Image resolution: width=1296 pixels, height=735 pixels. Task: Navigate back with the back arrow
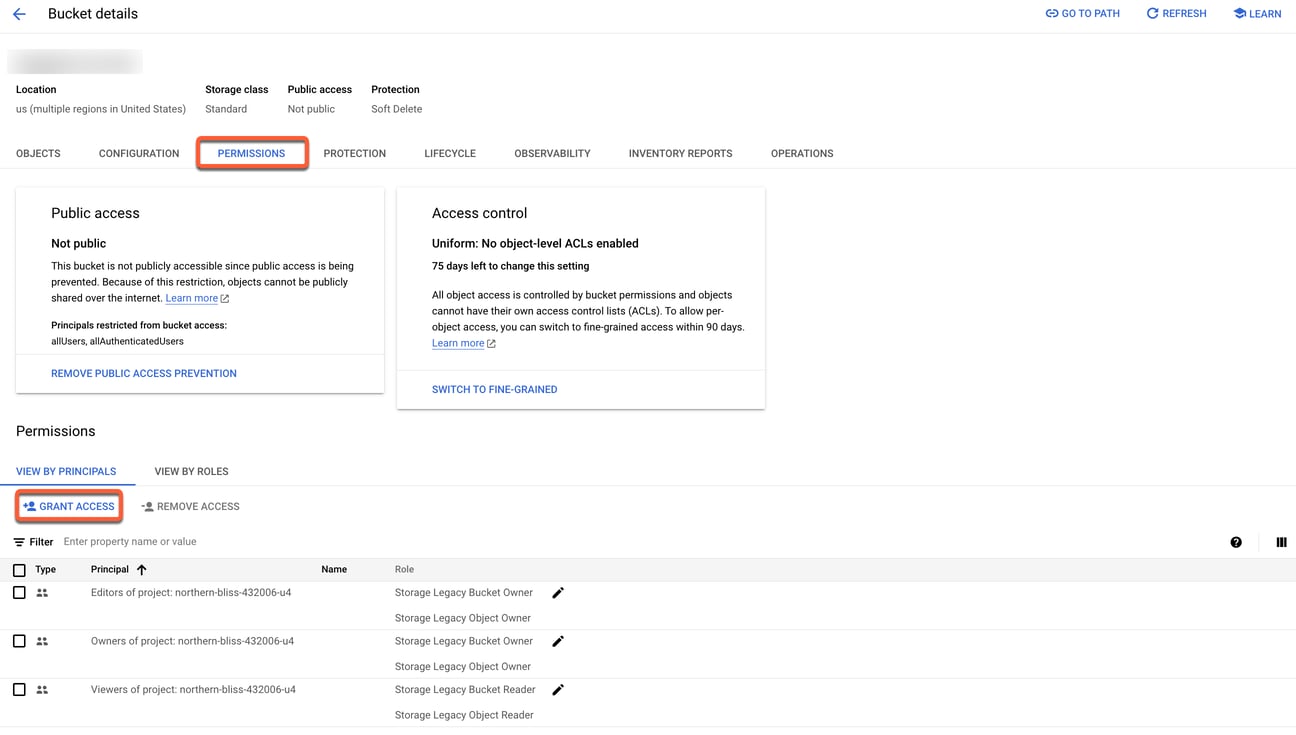[x=19, y=13]
